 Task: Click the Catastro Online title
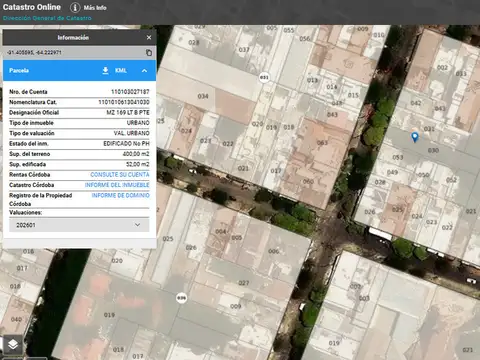pyautogui.click(x=32, y=7)
